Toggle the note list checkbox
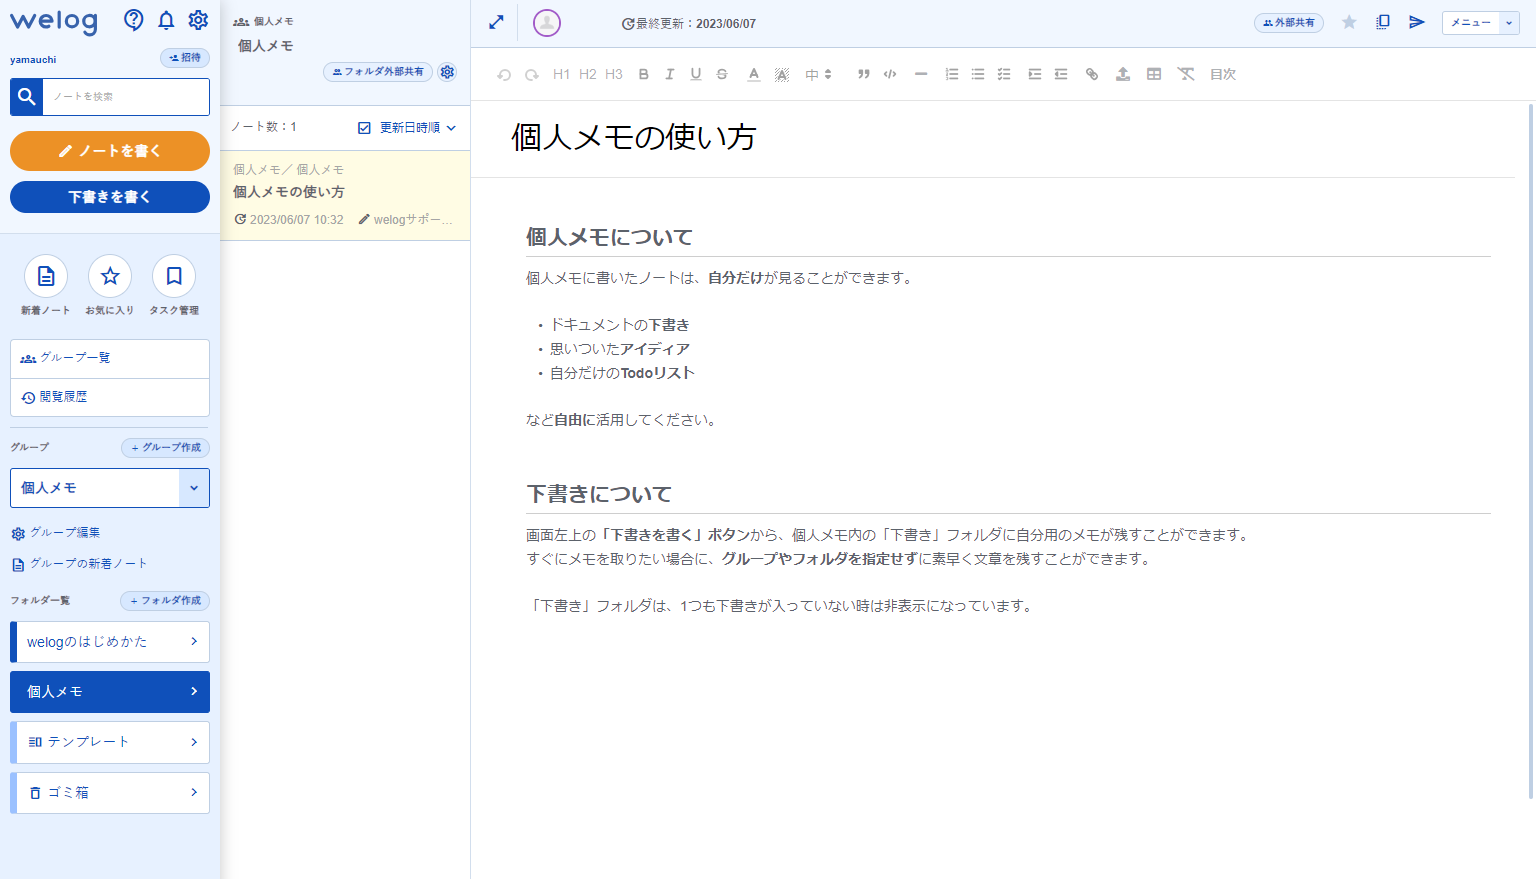This screenshot has height=879, width=1536. click(x=364, y=128)
